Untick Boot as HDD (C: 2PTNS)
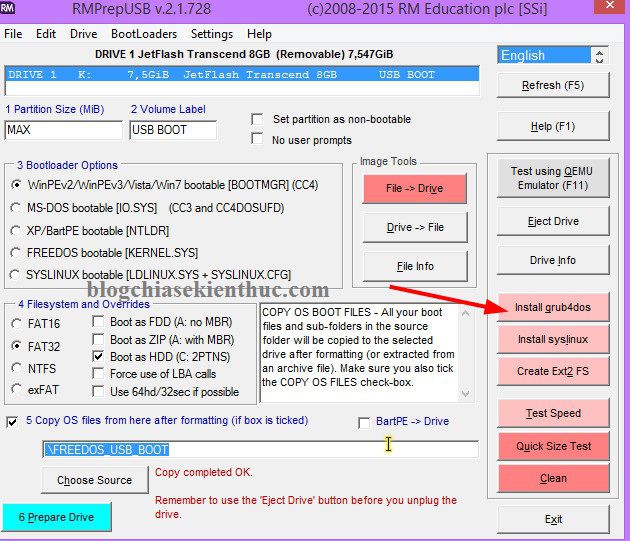The width and height of the screenshot is (630, 541). click(98, 356)
